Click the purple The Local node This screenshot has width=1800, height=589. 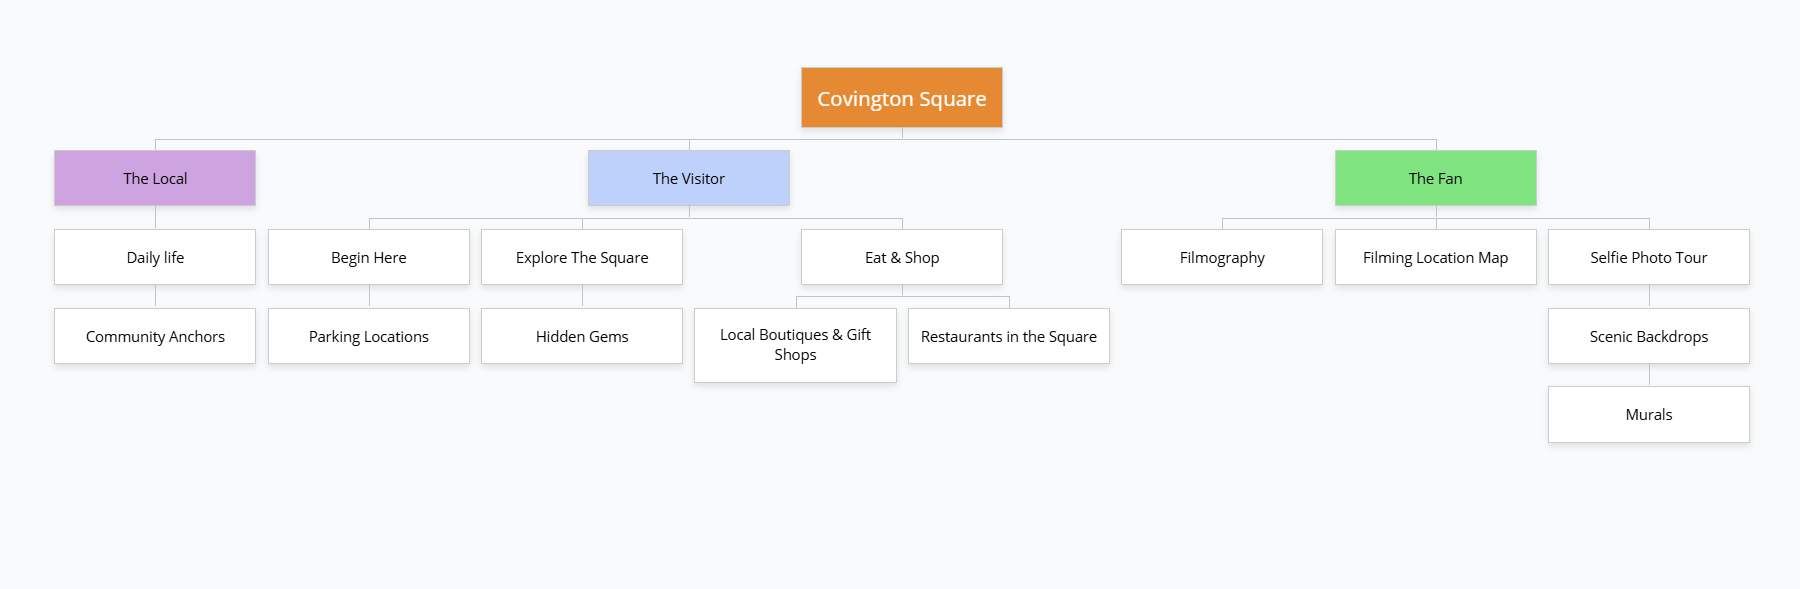[155, 178]
